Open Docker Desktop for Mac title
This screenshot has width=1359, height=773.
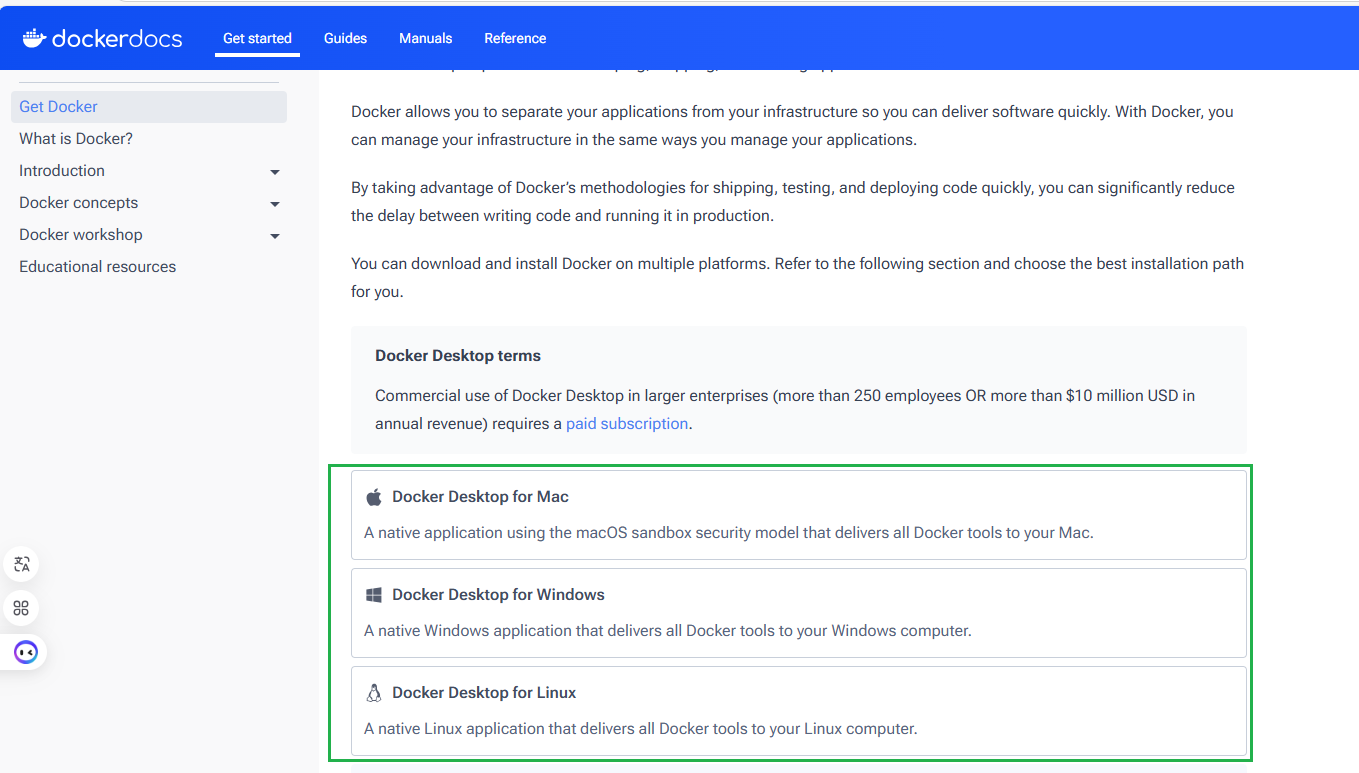[x=480, y=497]
